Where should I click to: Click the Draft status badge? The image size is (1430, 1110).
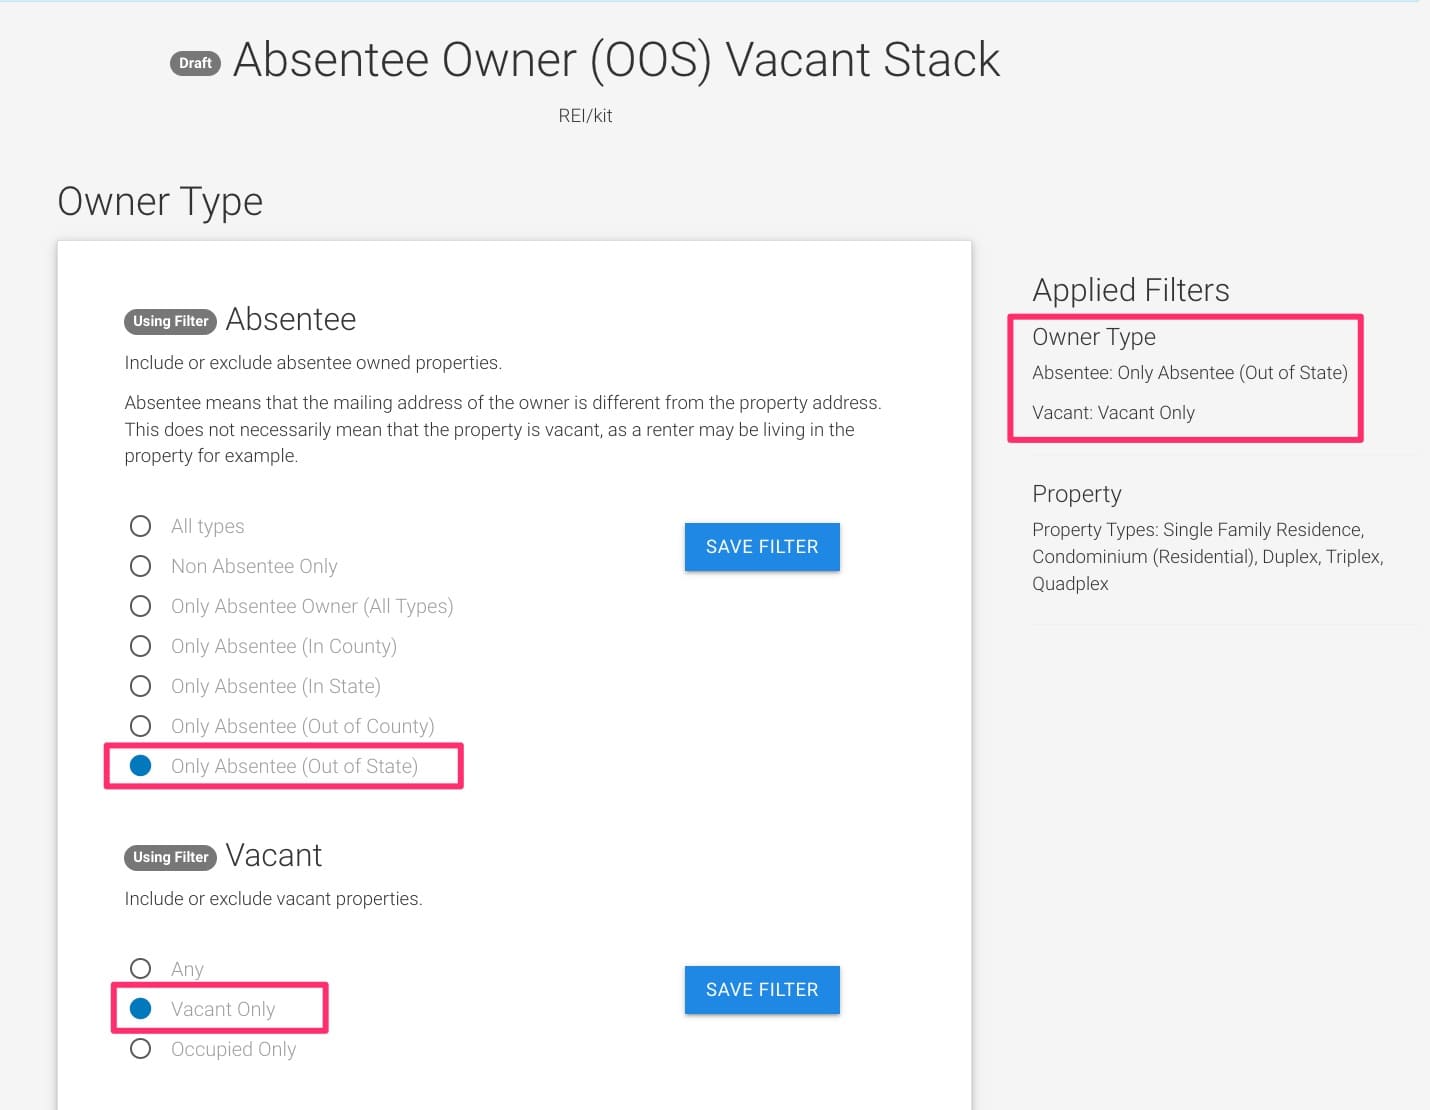195,63
